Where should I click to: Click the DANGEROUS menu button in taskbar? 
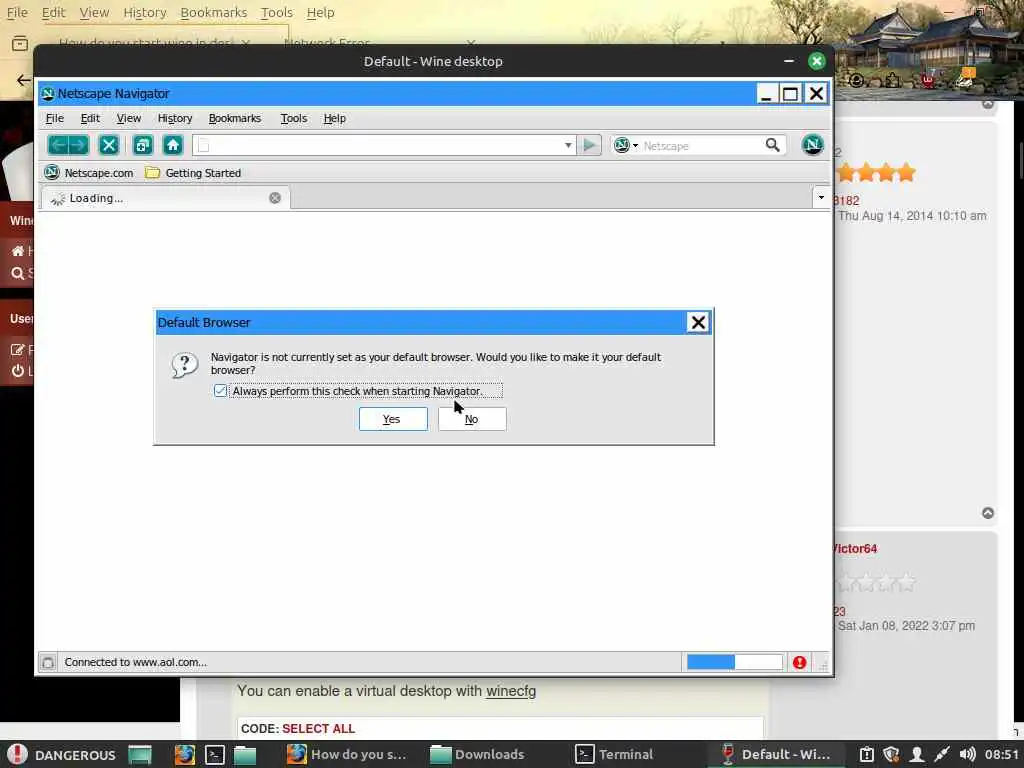62,754
